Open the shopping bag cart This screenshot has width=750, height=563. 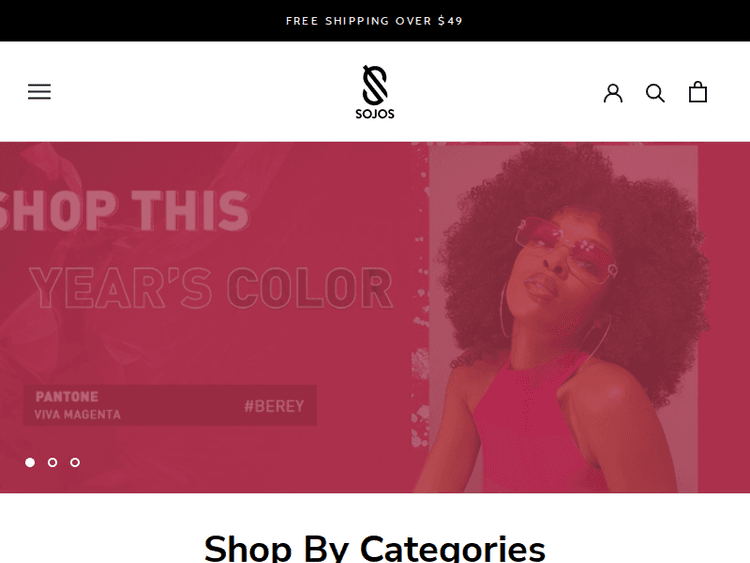coord(697,92)
